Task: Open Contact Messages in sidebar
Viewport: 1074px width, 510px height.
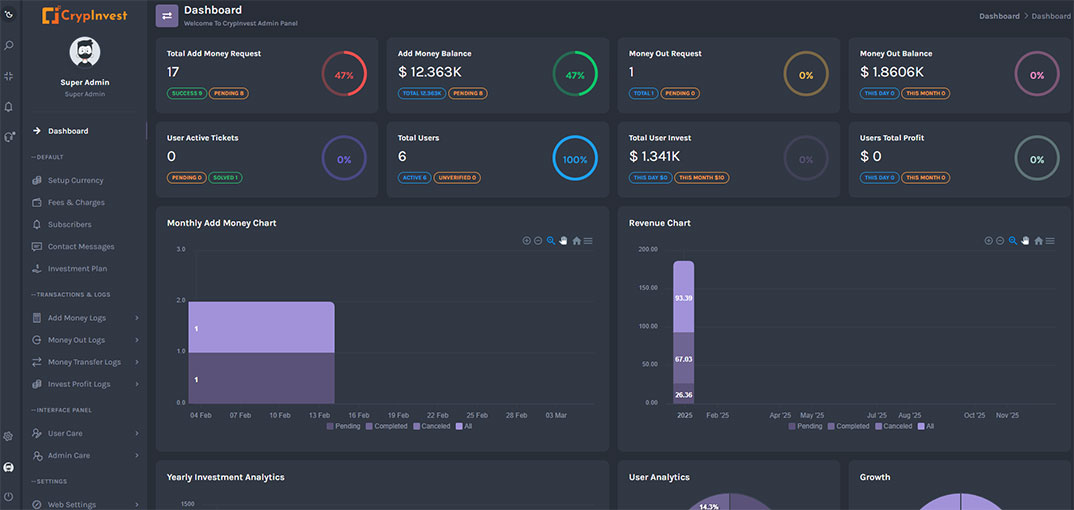Action: [x=81, y=247]
